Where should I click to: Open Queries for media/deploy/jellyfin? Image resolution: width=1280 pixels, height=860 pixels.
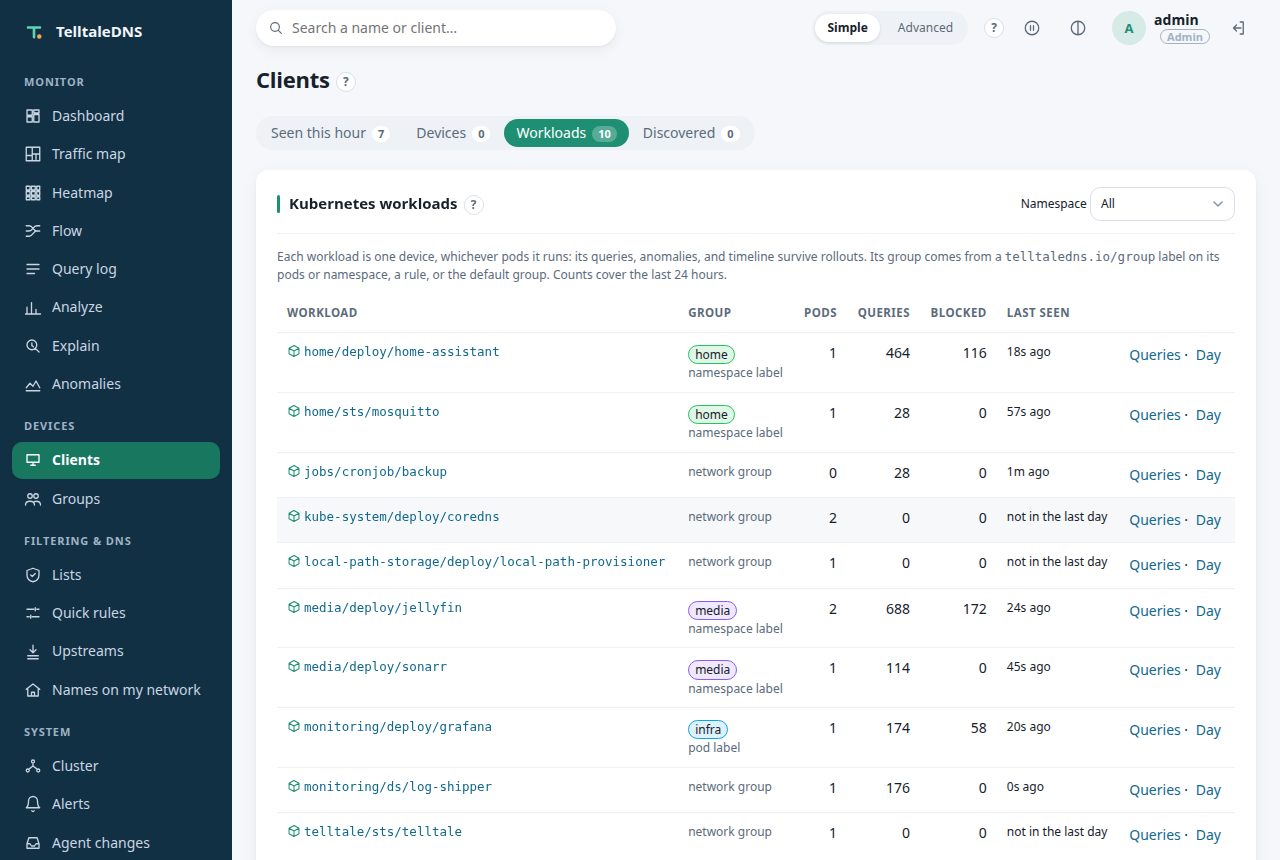pos(1155,611)
